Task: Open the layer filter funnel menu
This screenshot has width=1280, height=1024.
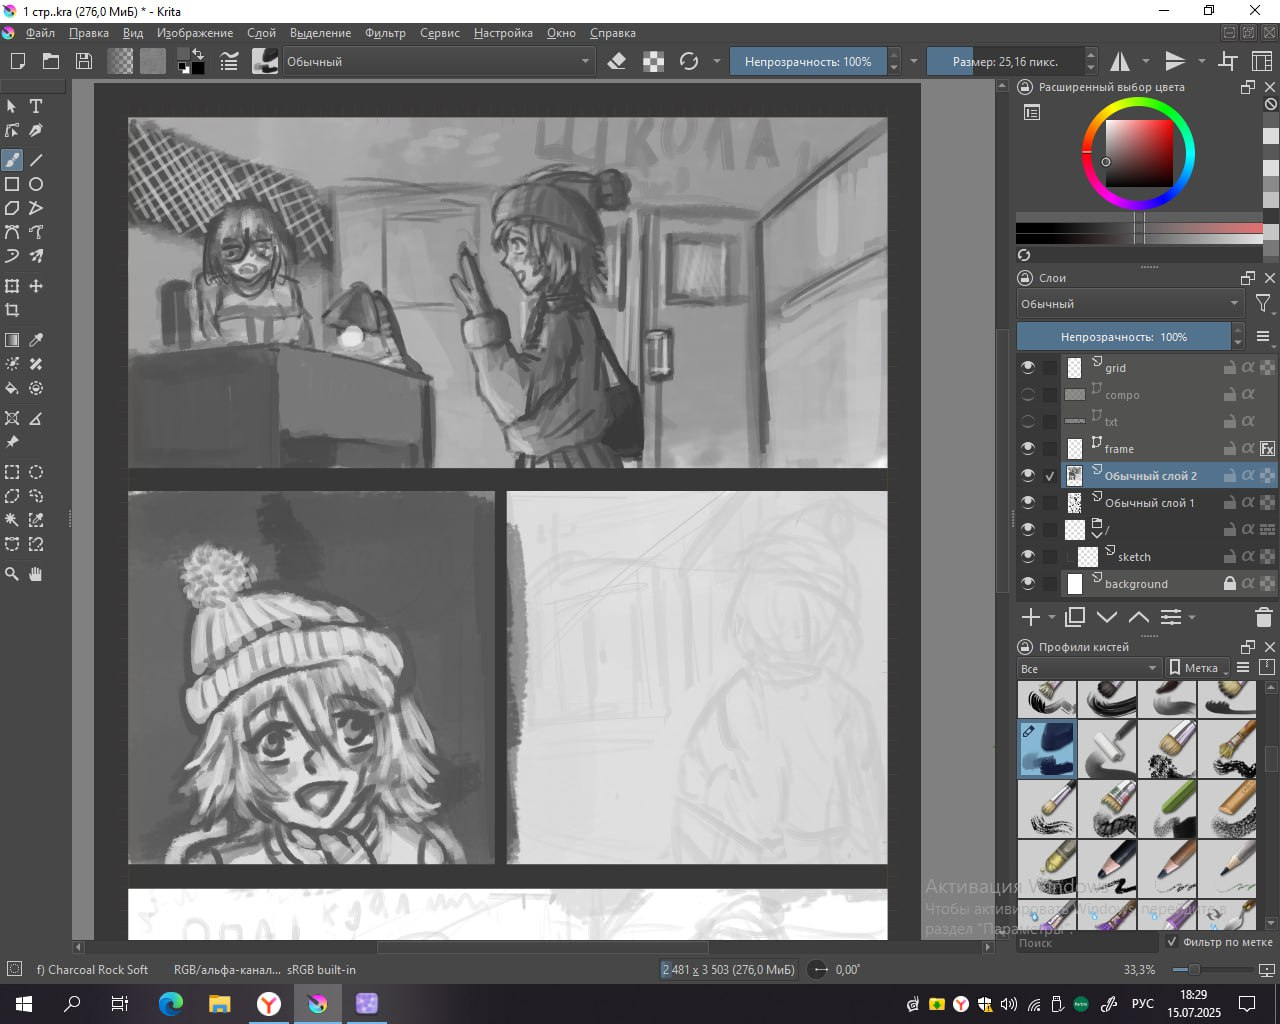Action: (1263, 304)
